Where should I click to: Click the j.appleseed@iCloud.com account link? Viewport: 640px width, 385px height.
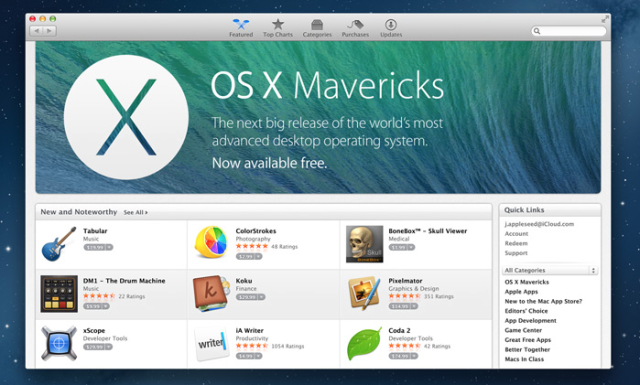click(539, 224)
